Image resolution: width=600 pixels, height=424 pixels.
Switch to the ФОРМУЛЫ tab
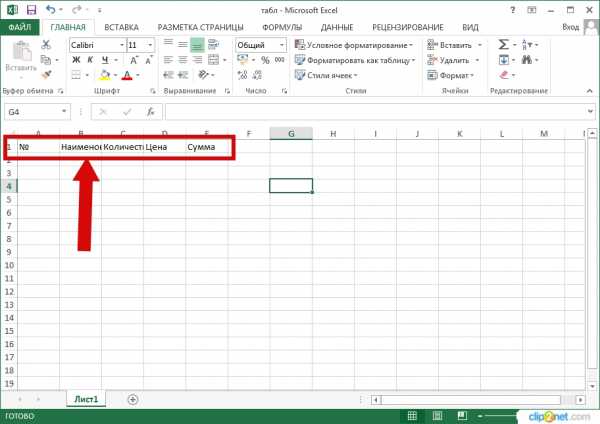coord(282,27)
